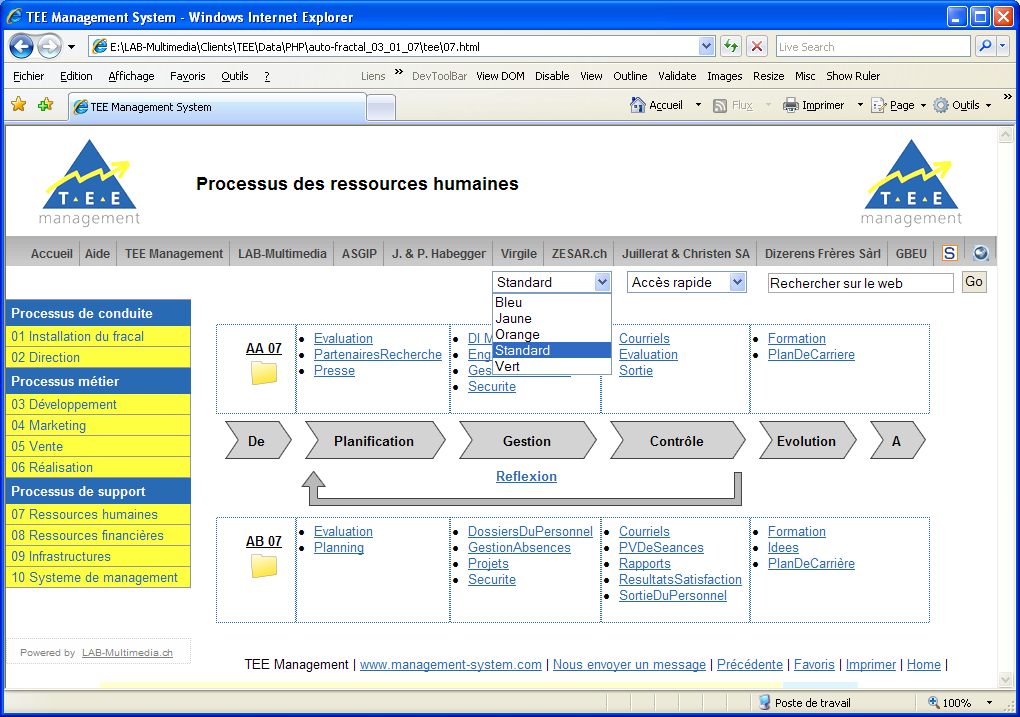This screenshot has height=717, width=1020.
Task: Click the Go search button
Action: pos(974,282)
